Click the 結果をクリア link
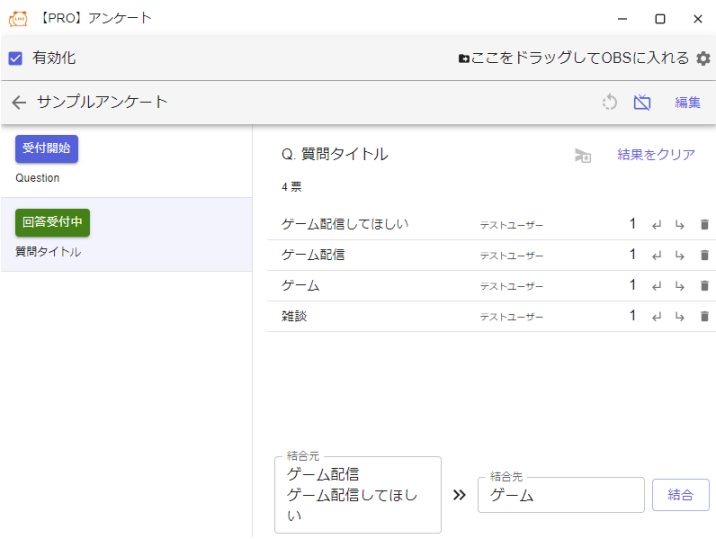 655,155
